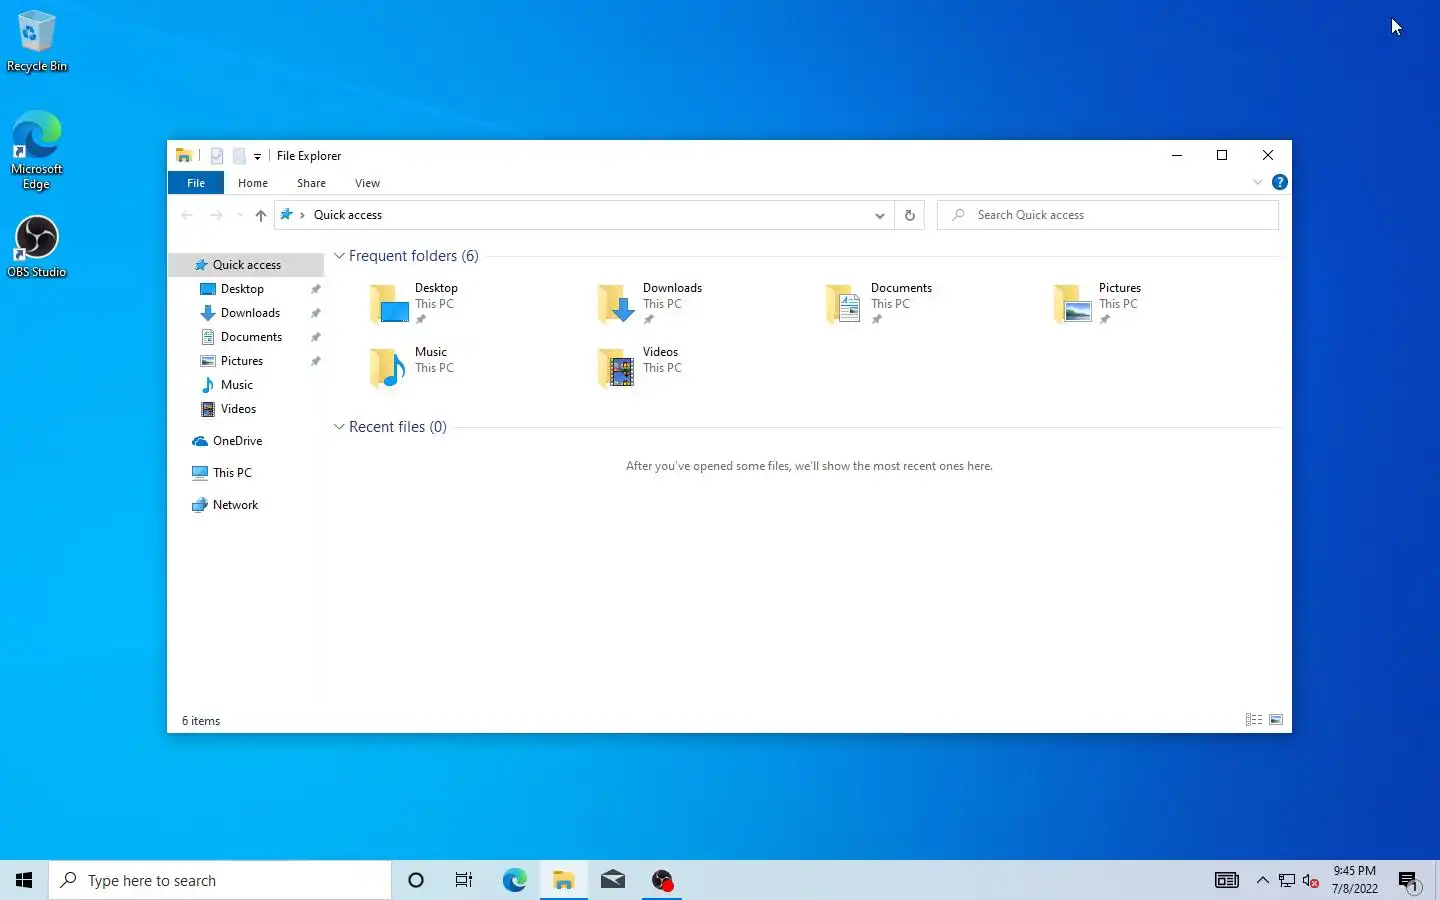Expand the ribbon with the chevron
Screen dimensions: 1440x900
(1258, 182)
